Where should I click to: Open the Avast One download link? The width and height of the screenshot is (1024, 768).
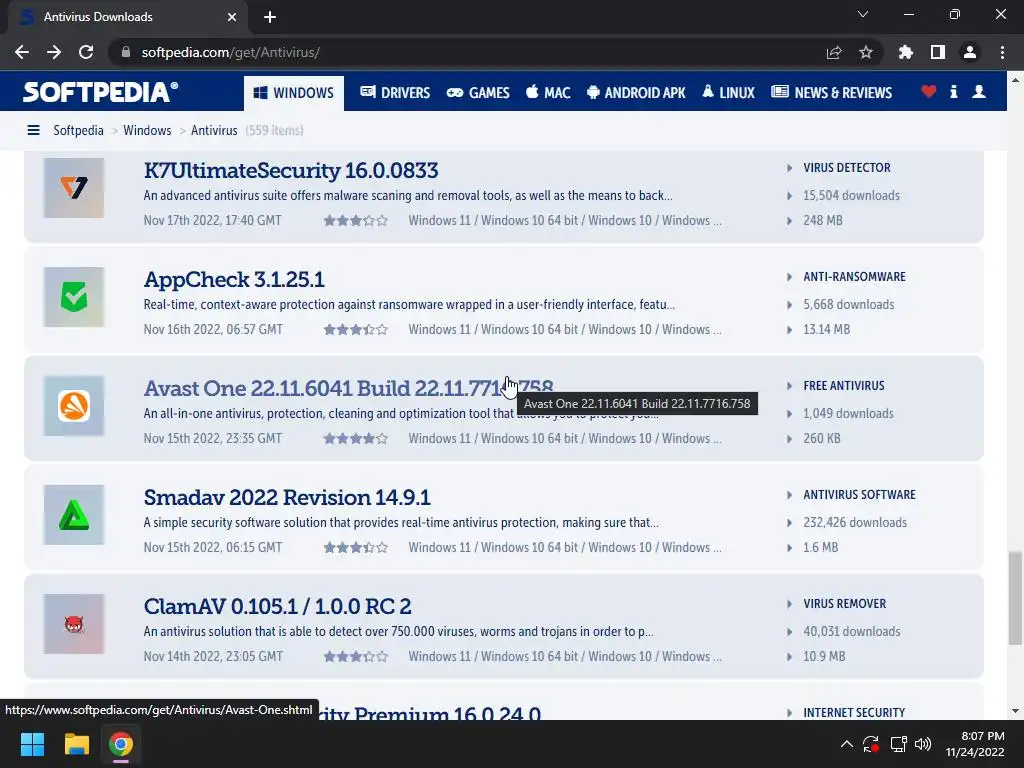click(348, 388)
